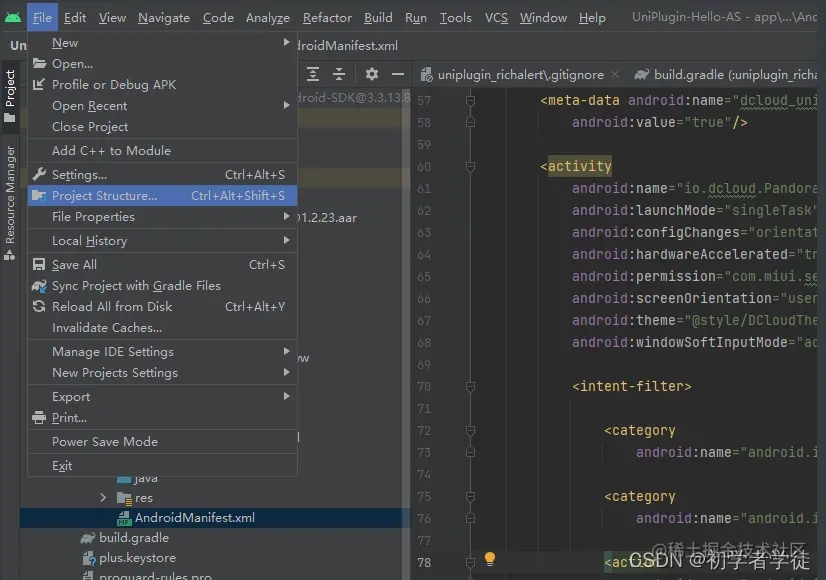Toggle Power Save Mode

coord(162,442)
